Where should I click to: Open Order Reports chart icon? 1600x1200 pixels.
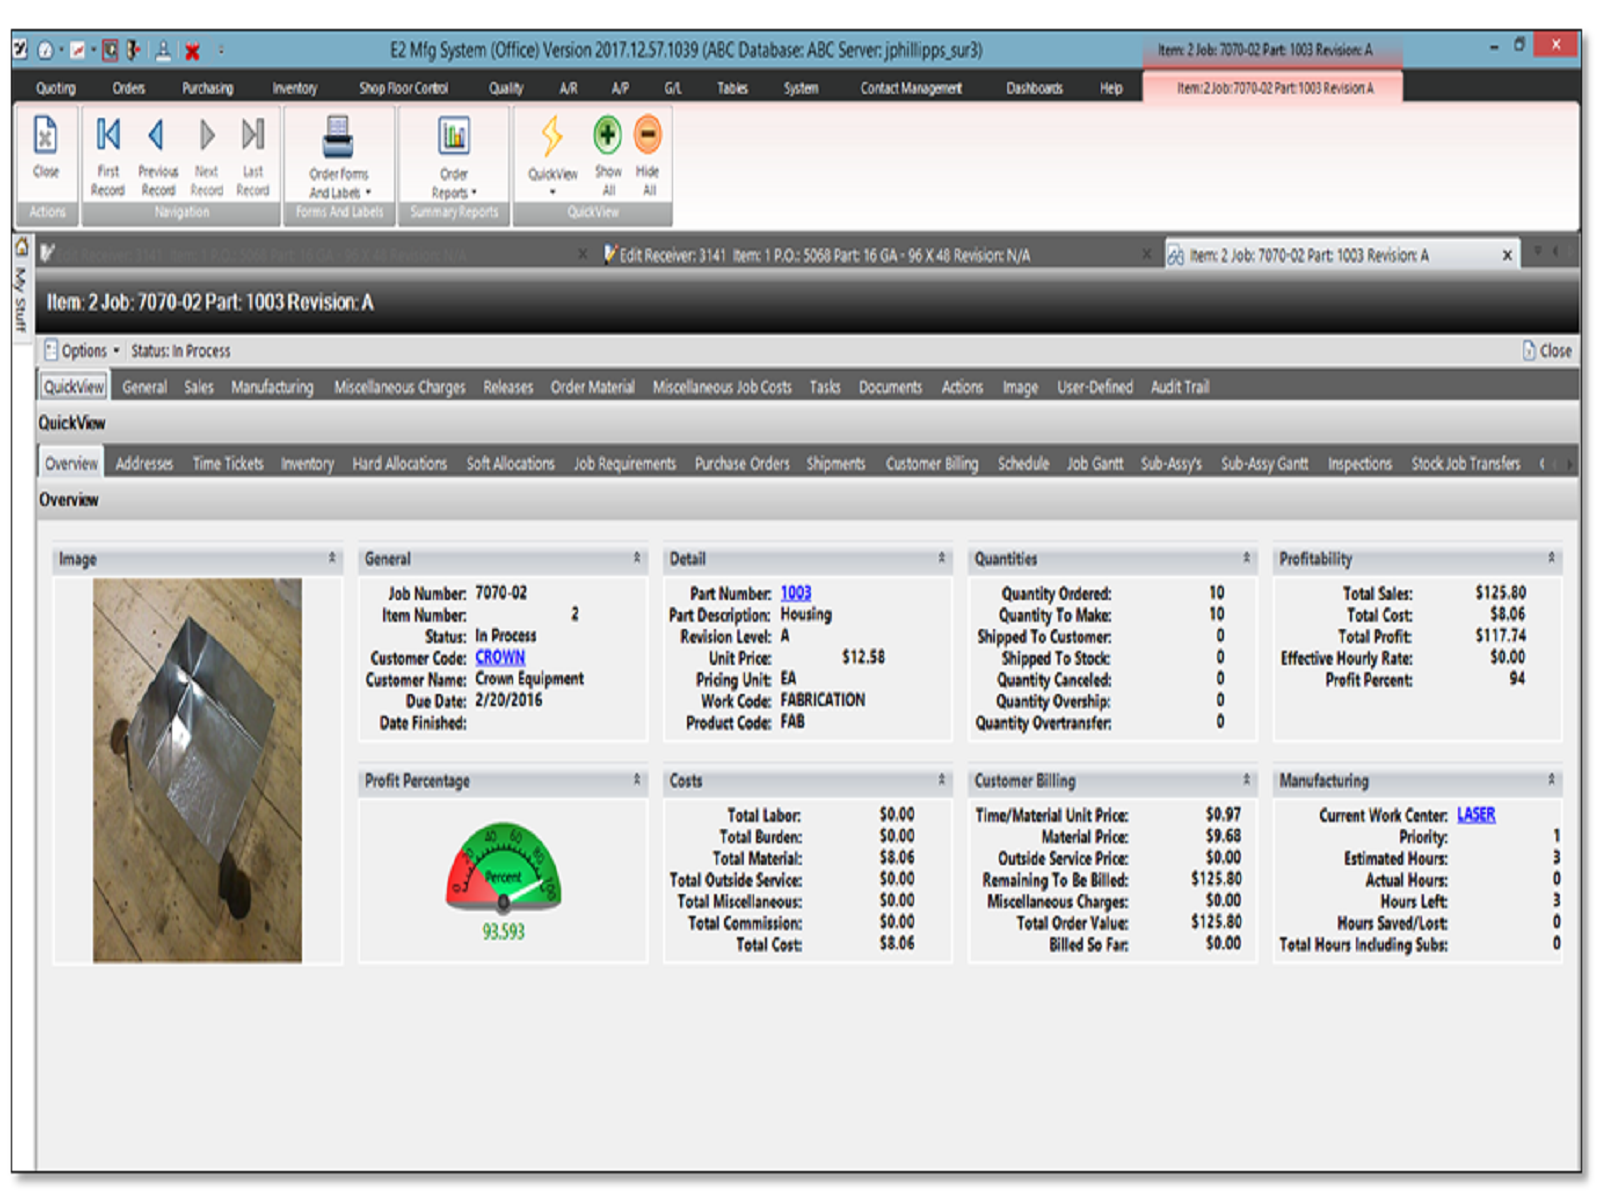point(454,136)
